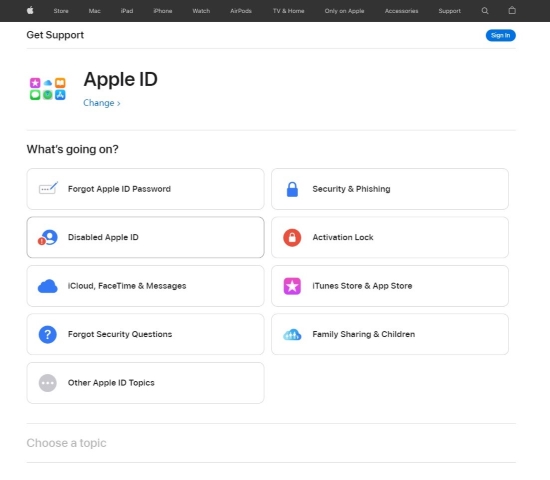550x480 pixels.
Task: Open the iPhone menu
Action: point(163,11)
